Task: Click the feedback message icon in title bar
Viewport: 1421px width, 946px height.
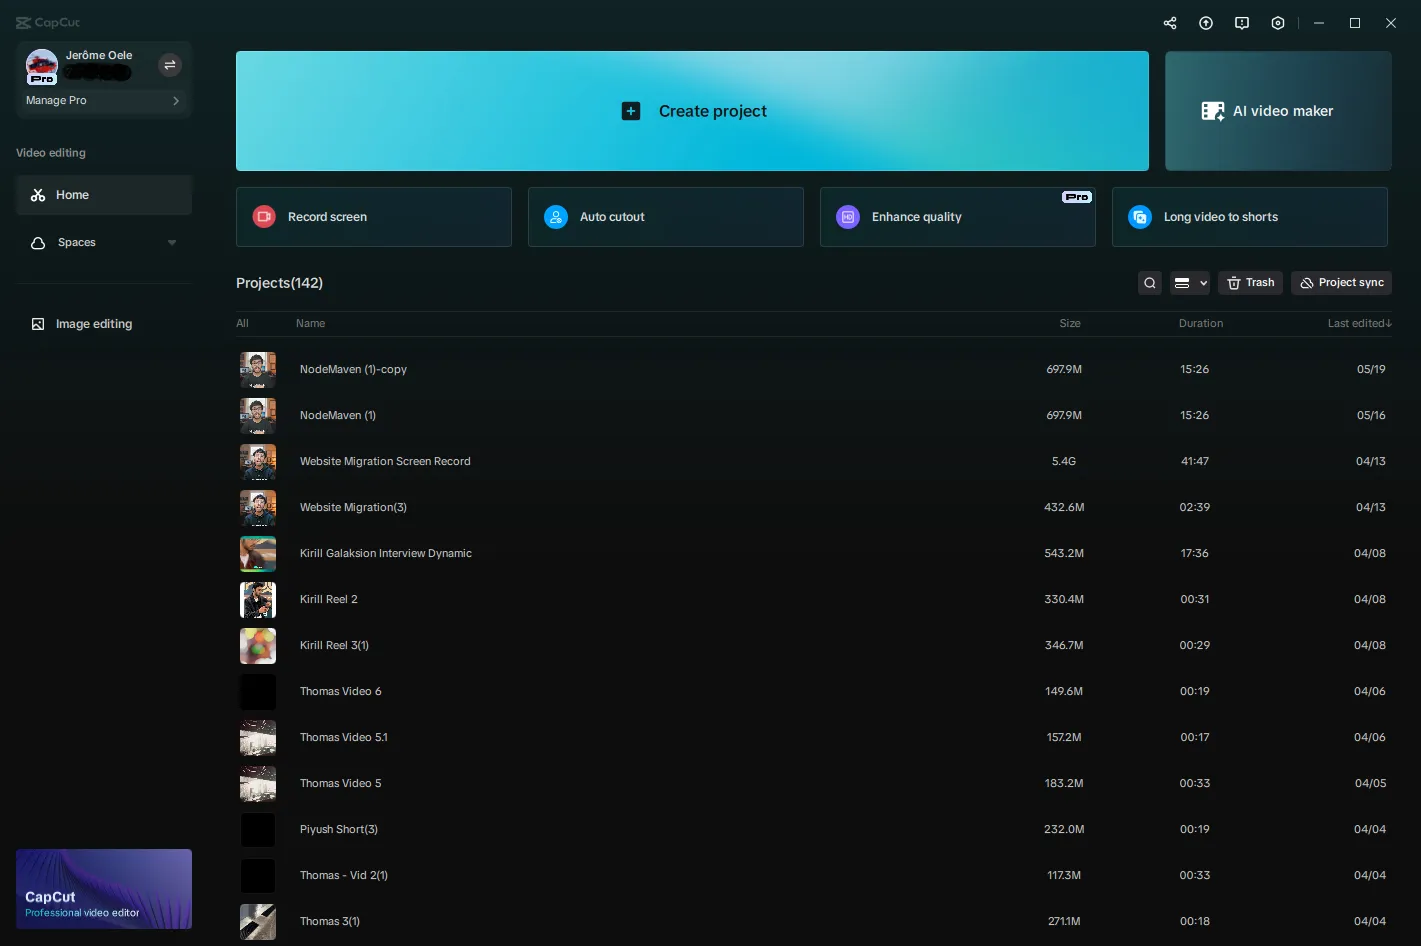Action: click(1242, 23)
